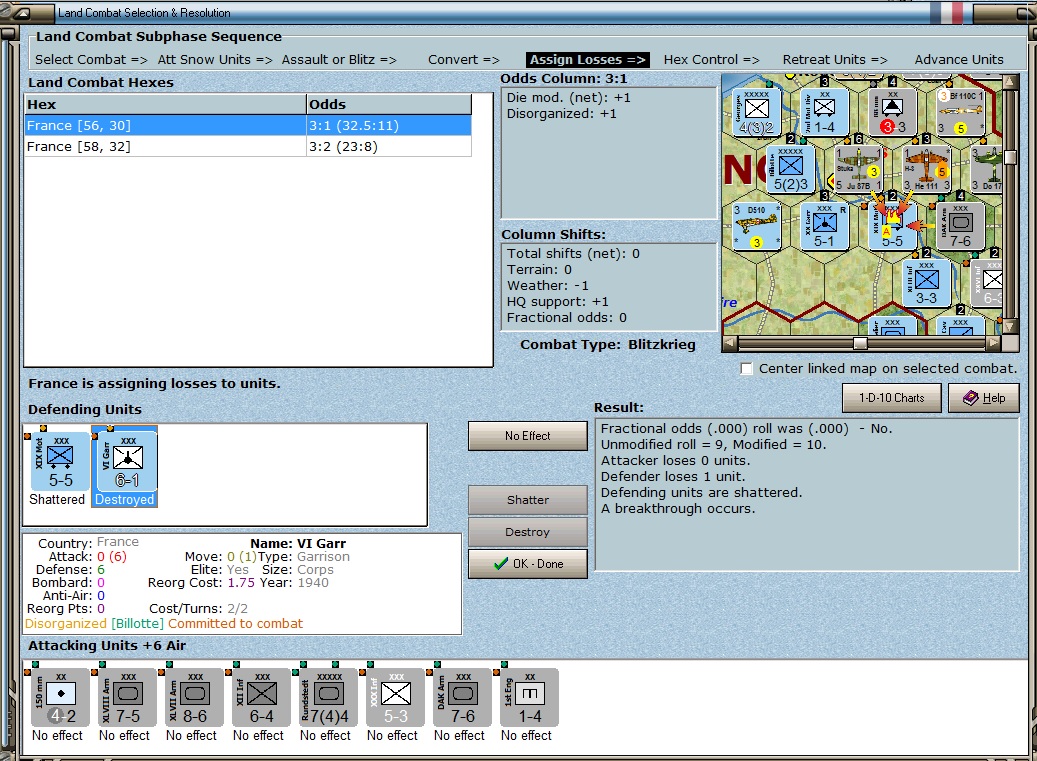Click the 5(2)3 HQ counter on map
1037x761 pixels.
click(x=790, y=169)
